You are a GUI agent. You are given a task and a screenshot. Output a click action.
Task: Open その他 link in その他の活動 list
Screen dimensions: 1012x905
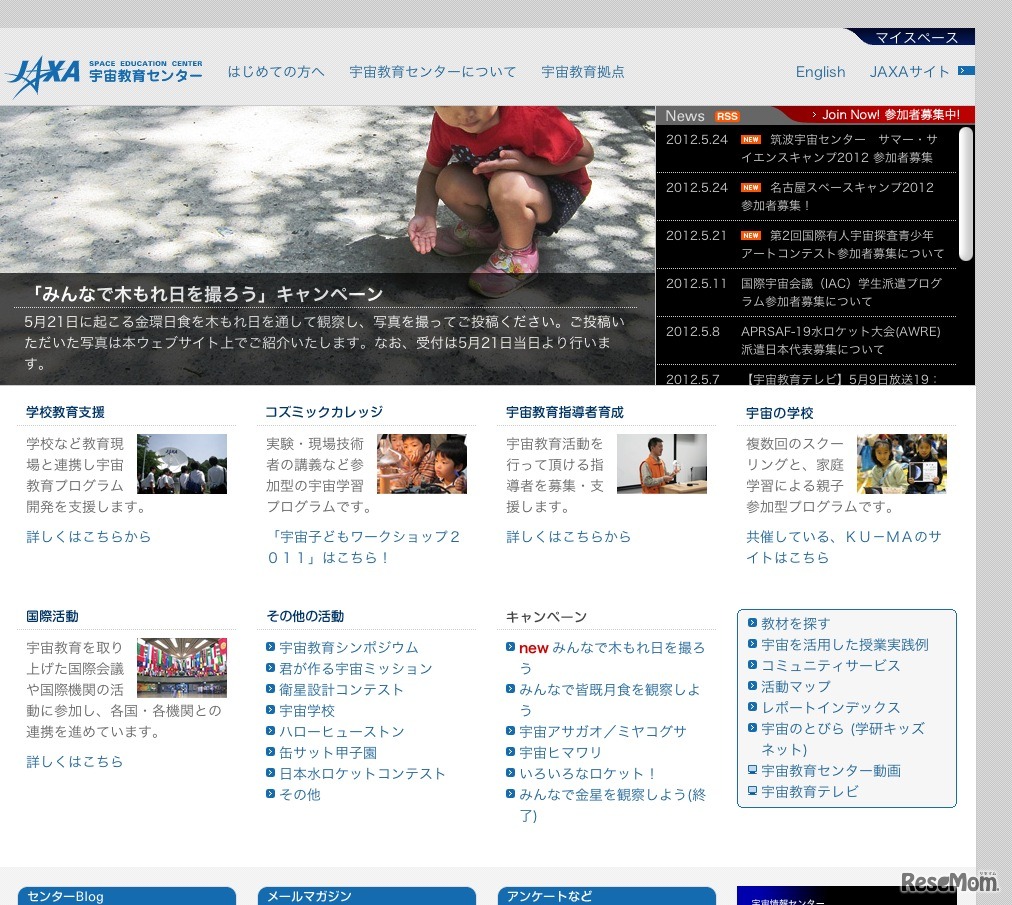(300, 794)
